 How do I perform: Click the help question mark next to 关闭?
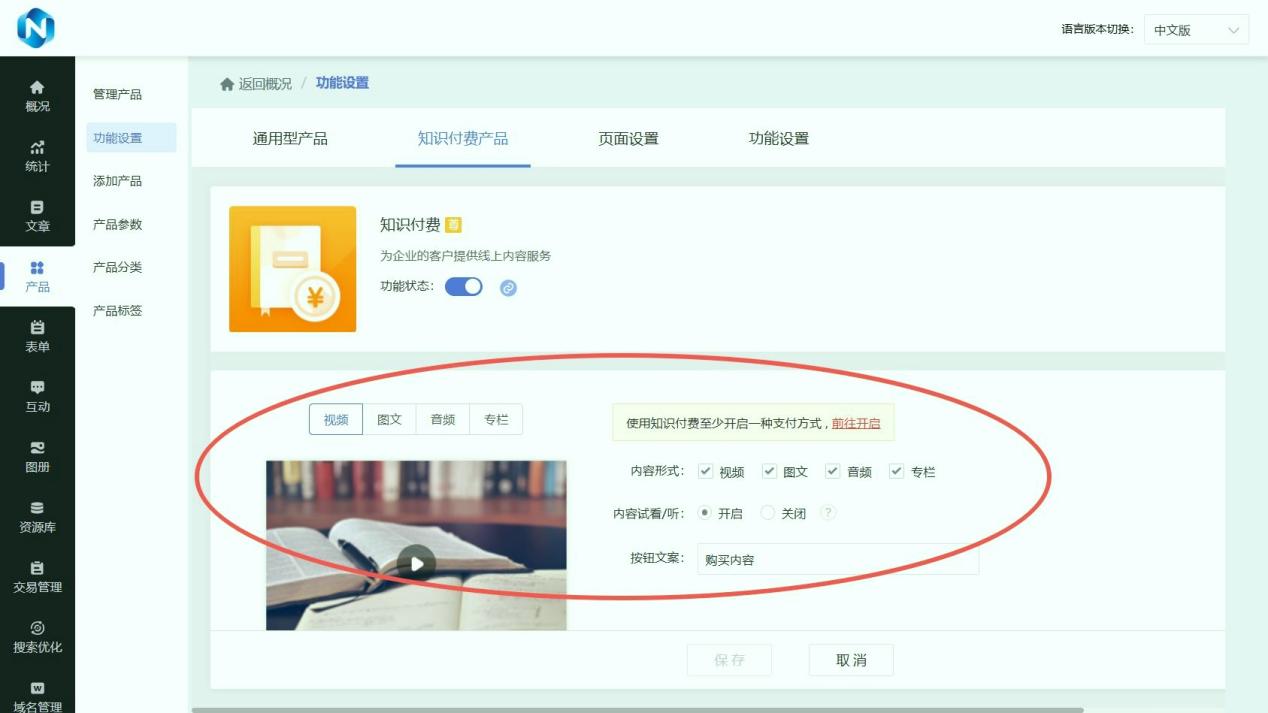point(827,512)
